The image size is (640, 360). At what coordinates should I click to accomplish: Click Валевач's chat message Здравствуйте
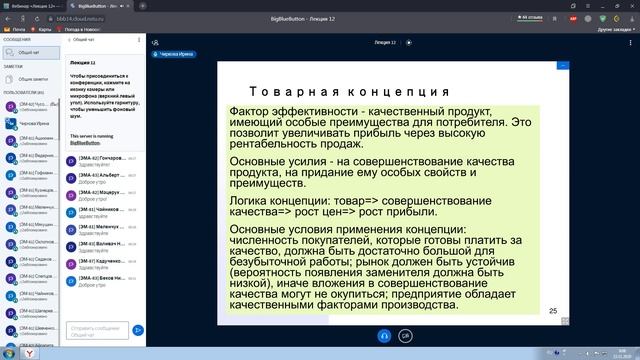pos(93,251)
